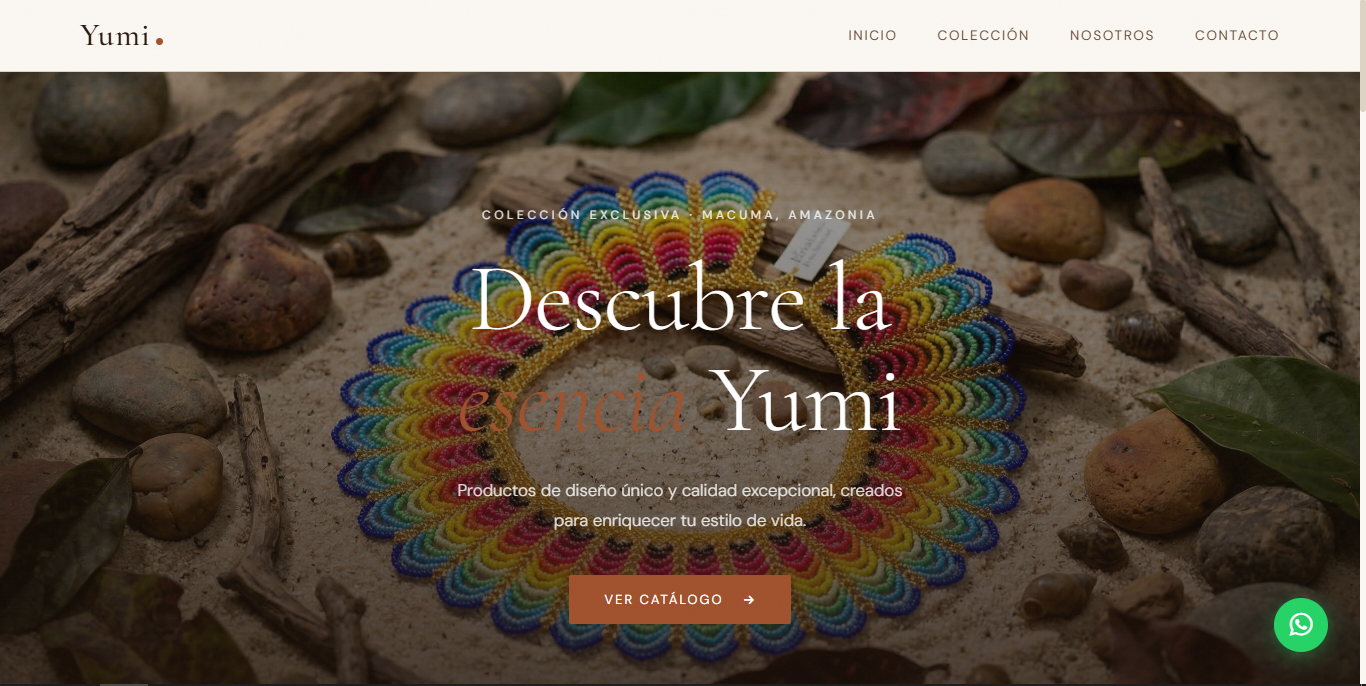This screenshot has width=1366, height=686.
Task: Open the Colección menu item
Action: [x=983, y=35]
